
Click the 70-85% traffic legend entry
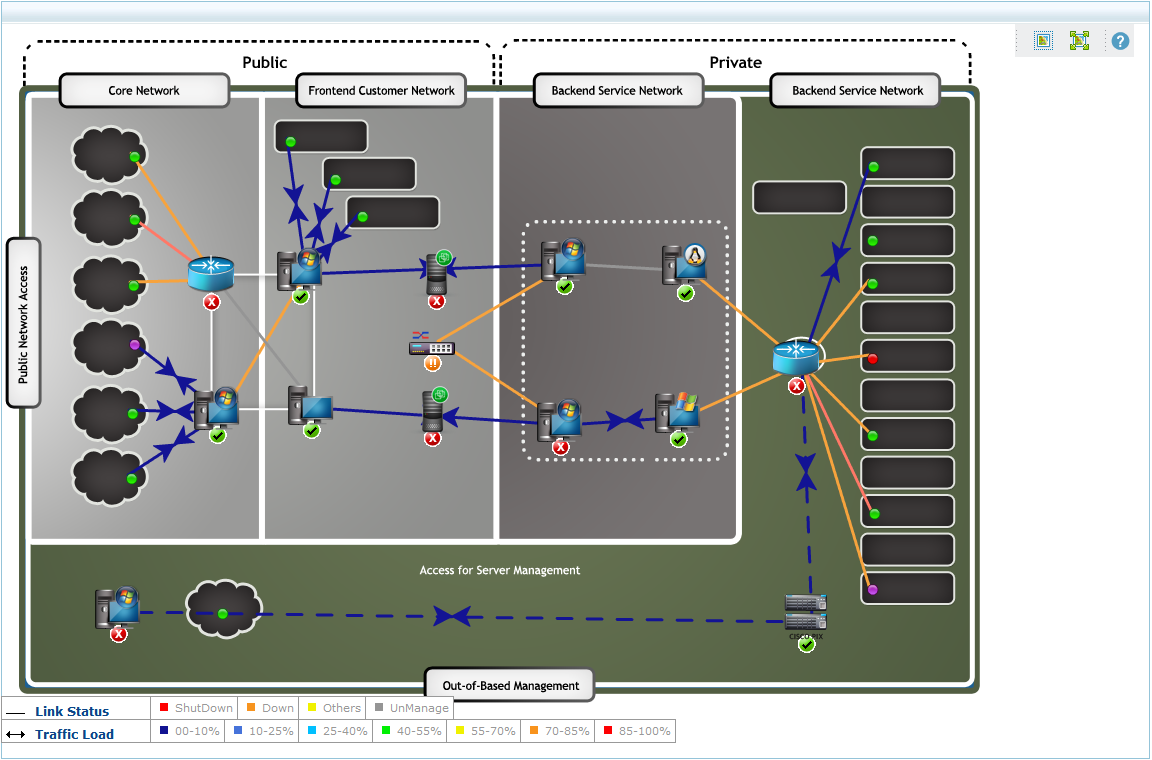point(560,731)
